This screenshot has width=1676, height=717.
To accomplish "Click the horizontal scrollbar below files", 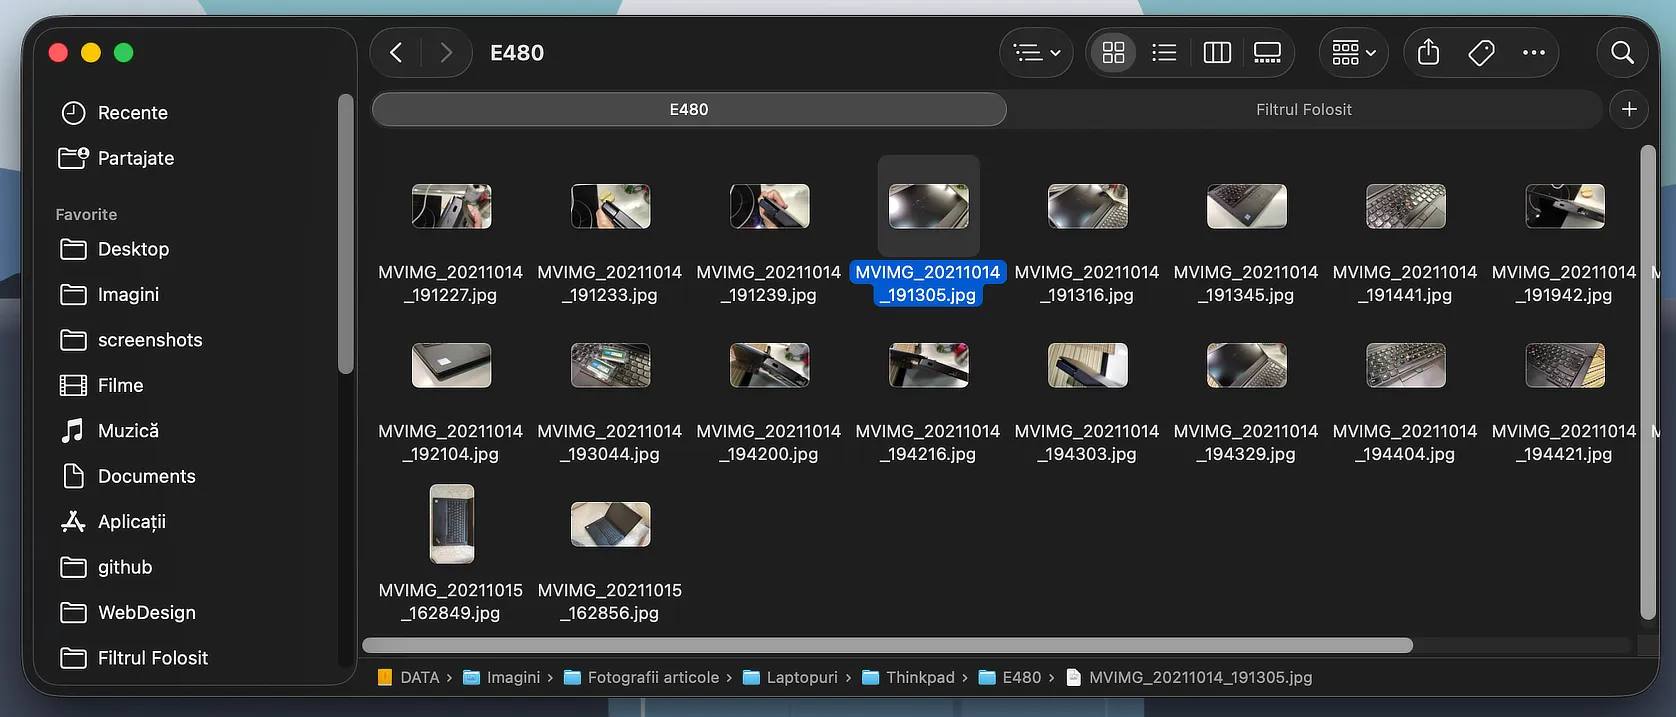I will (x=887, y=646).
